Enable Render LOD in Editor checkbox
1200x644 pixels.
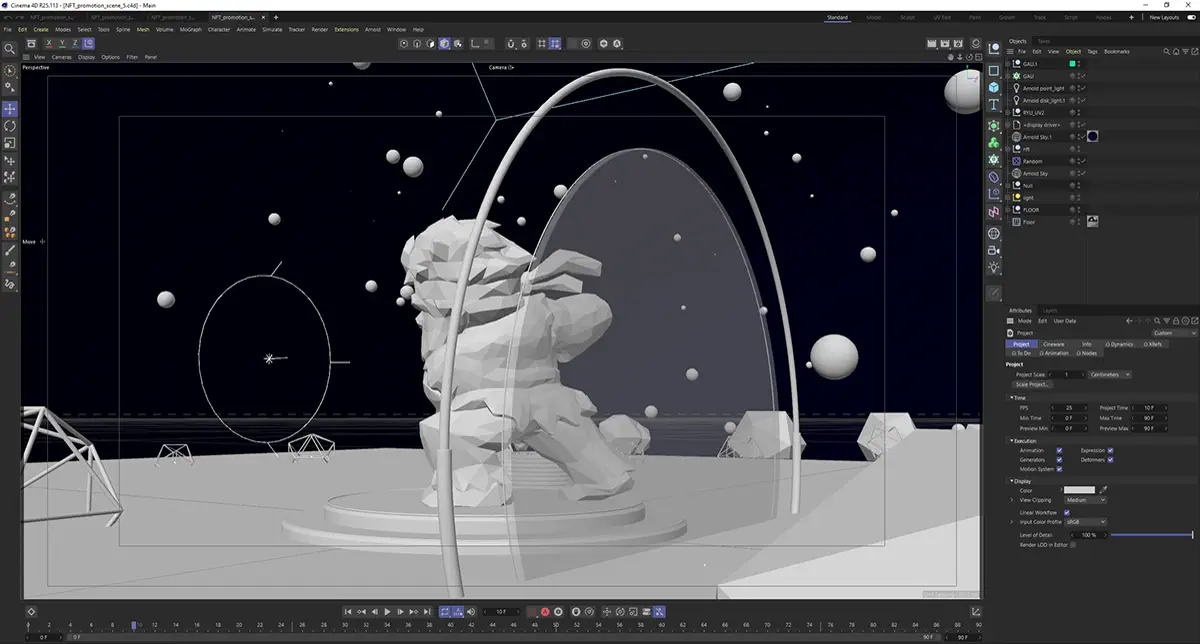tap(1074, 545)
